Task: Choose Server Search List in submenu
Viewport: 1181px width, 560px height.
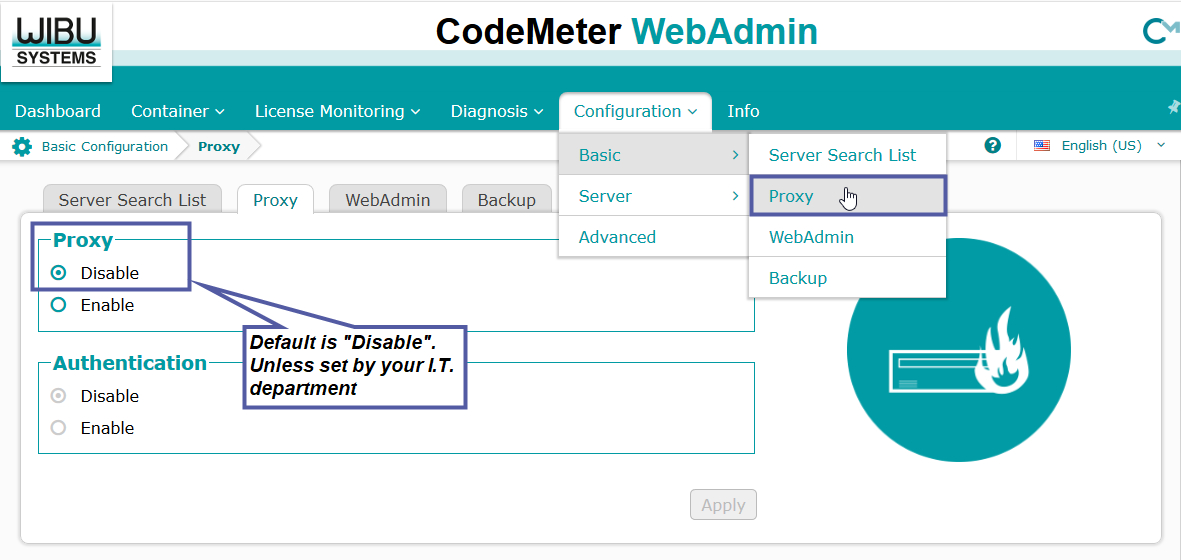Action: click(847, 155)
